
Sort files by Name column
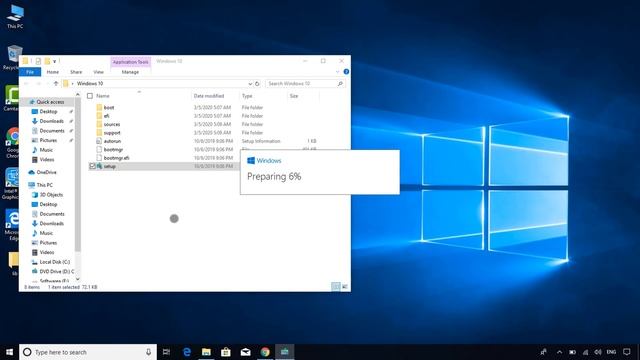pyautogui.click(x=102, y=96)
